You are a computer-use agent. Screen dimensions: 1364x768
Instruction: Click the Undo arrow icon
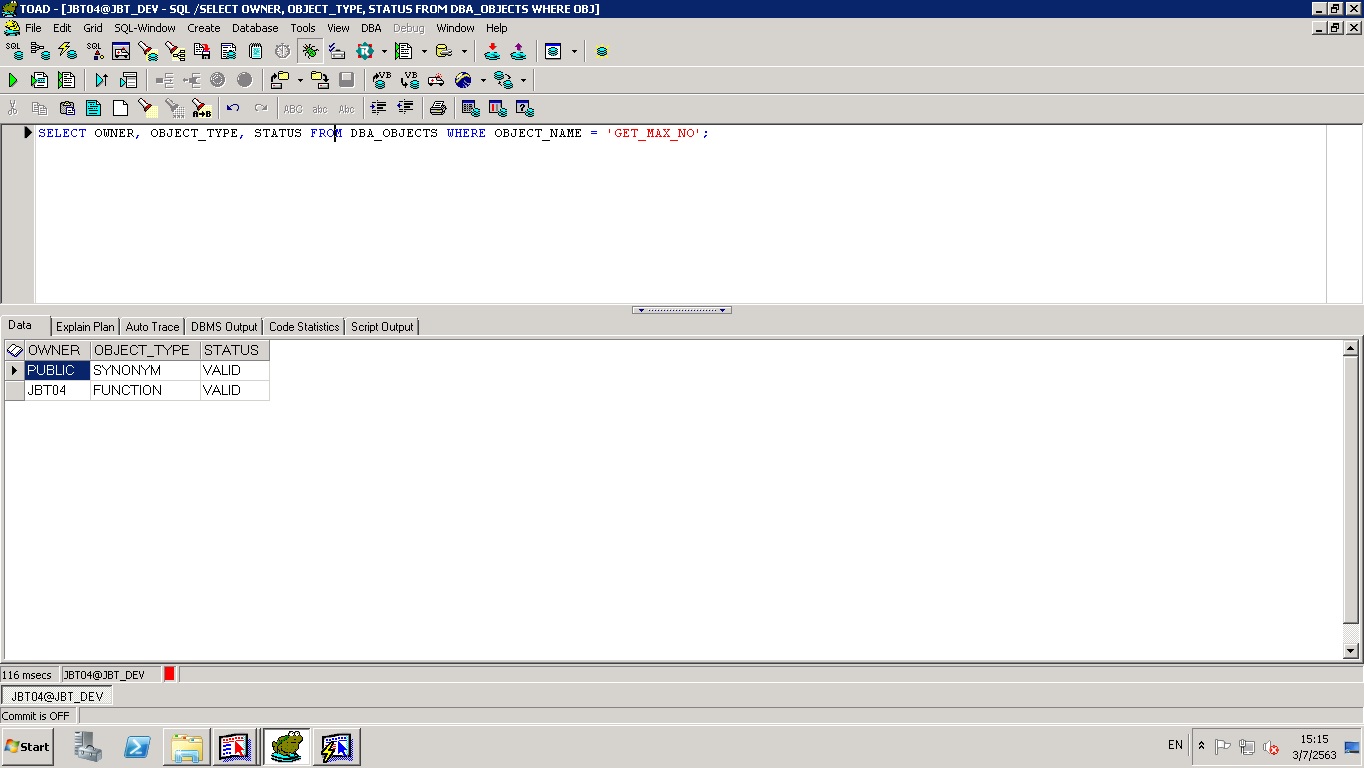[x=233, y=108]
